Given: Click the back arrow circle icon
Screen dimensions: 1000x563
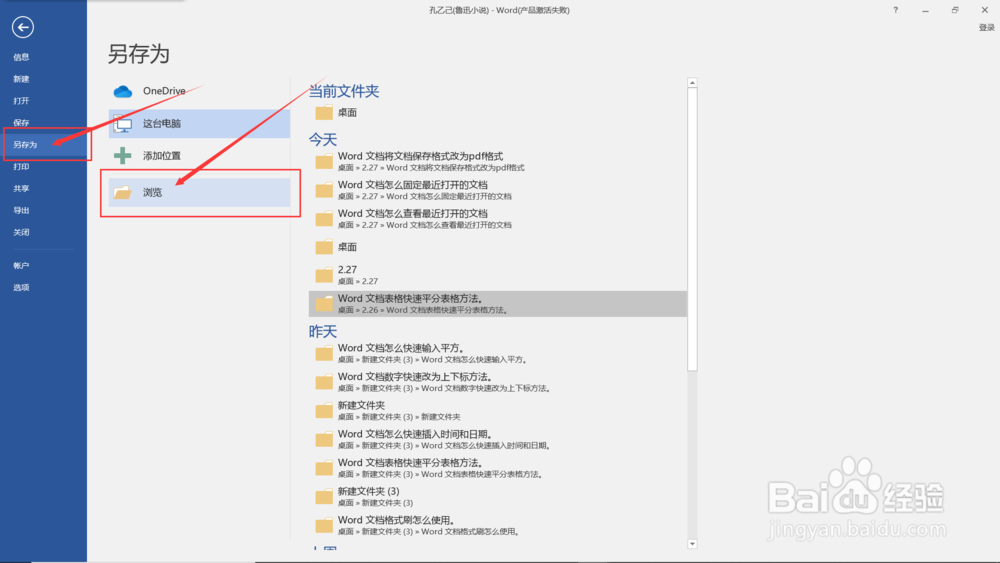Looking at the screenshot, I should 23,27.
